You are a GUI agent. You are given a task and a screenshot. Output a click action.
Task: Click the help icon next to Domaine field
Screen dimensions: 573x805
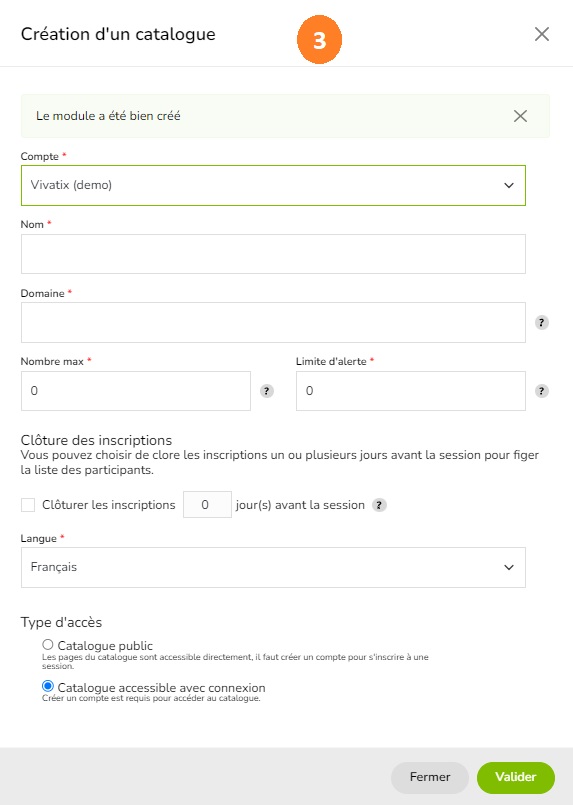pos(542,322)
